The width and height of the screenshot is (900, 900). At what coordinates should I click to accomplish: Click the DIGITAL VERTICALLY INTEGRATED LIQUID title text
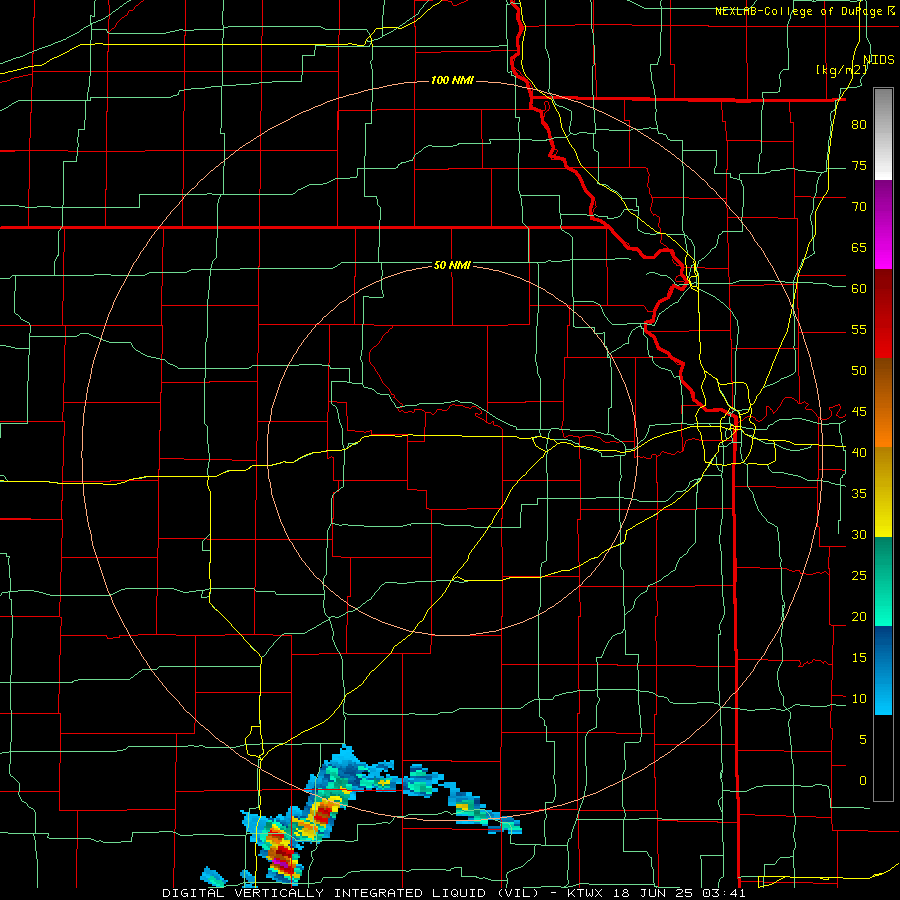326,893
